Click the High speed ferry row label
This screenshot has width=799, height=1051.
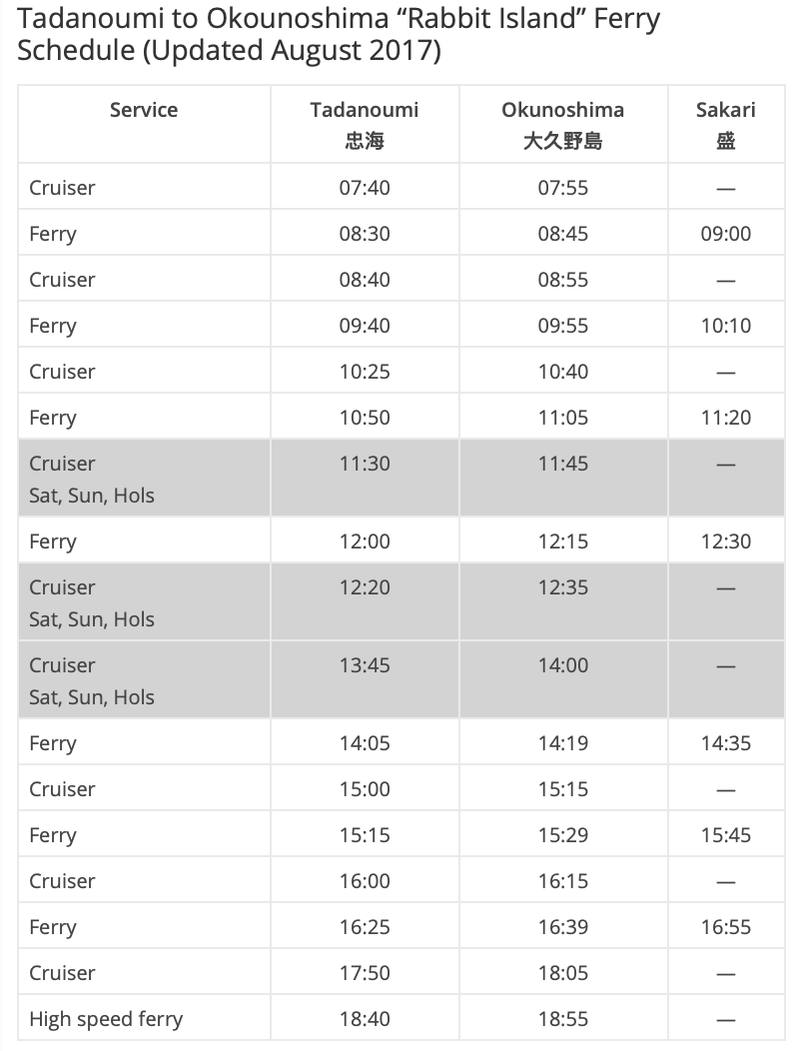tap(106, 1019)
